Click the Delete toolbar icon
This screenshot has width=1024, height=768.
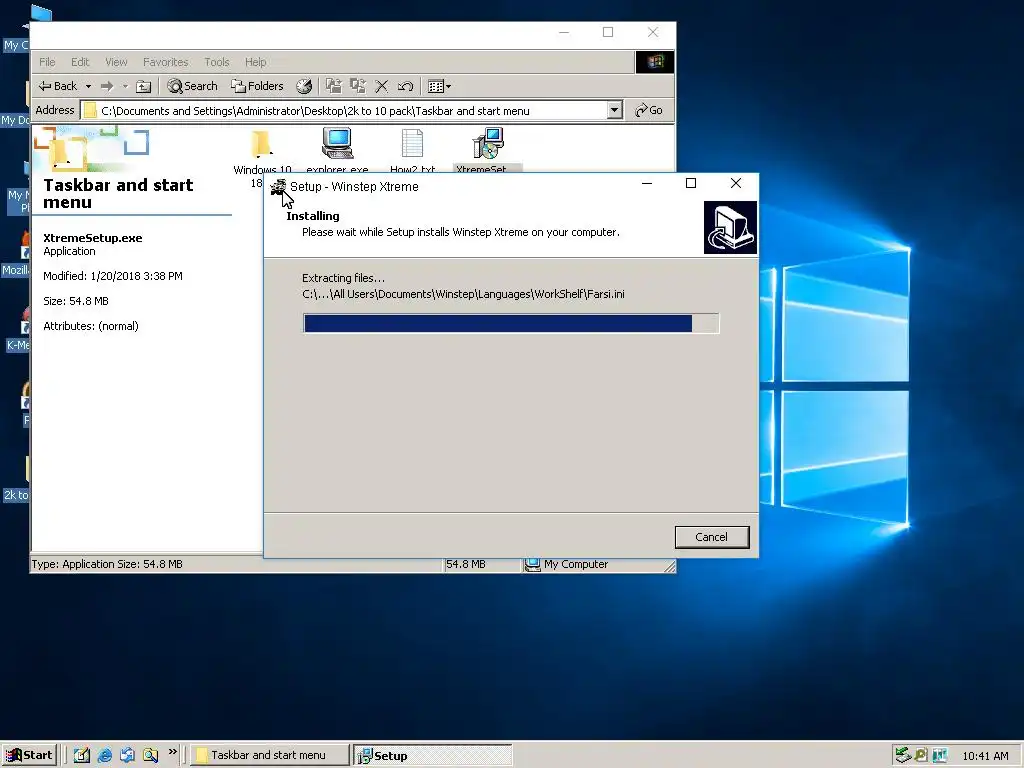pos(382,86)
